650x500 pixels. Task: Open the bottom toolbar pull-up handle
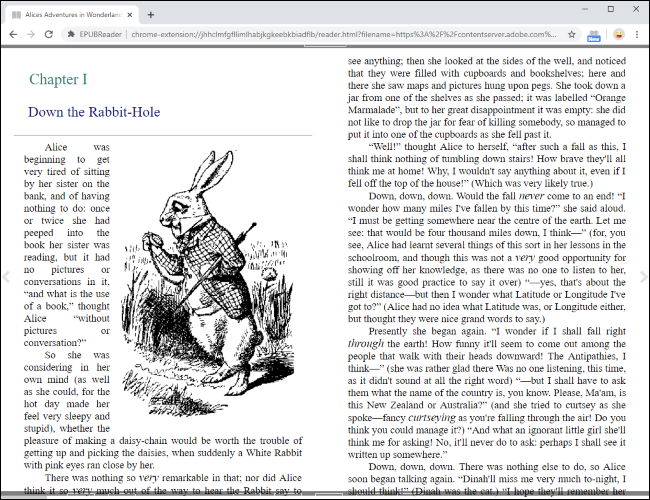point(329,494)
